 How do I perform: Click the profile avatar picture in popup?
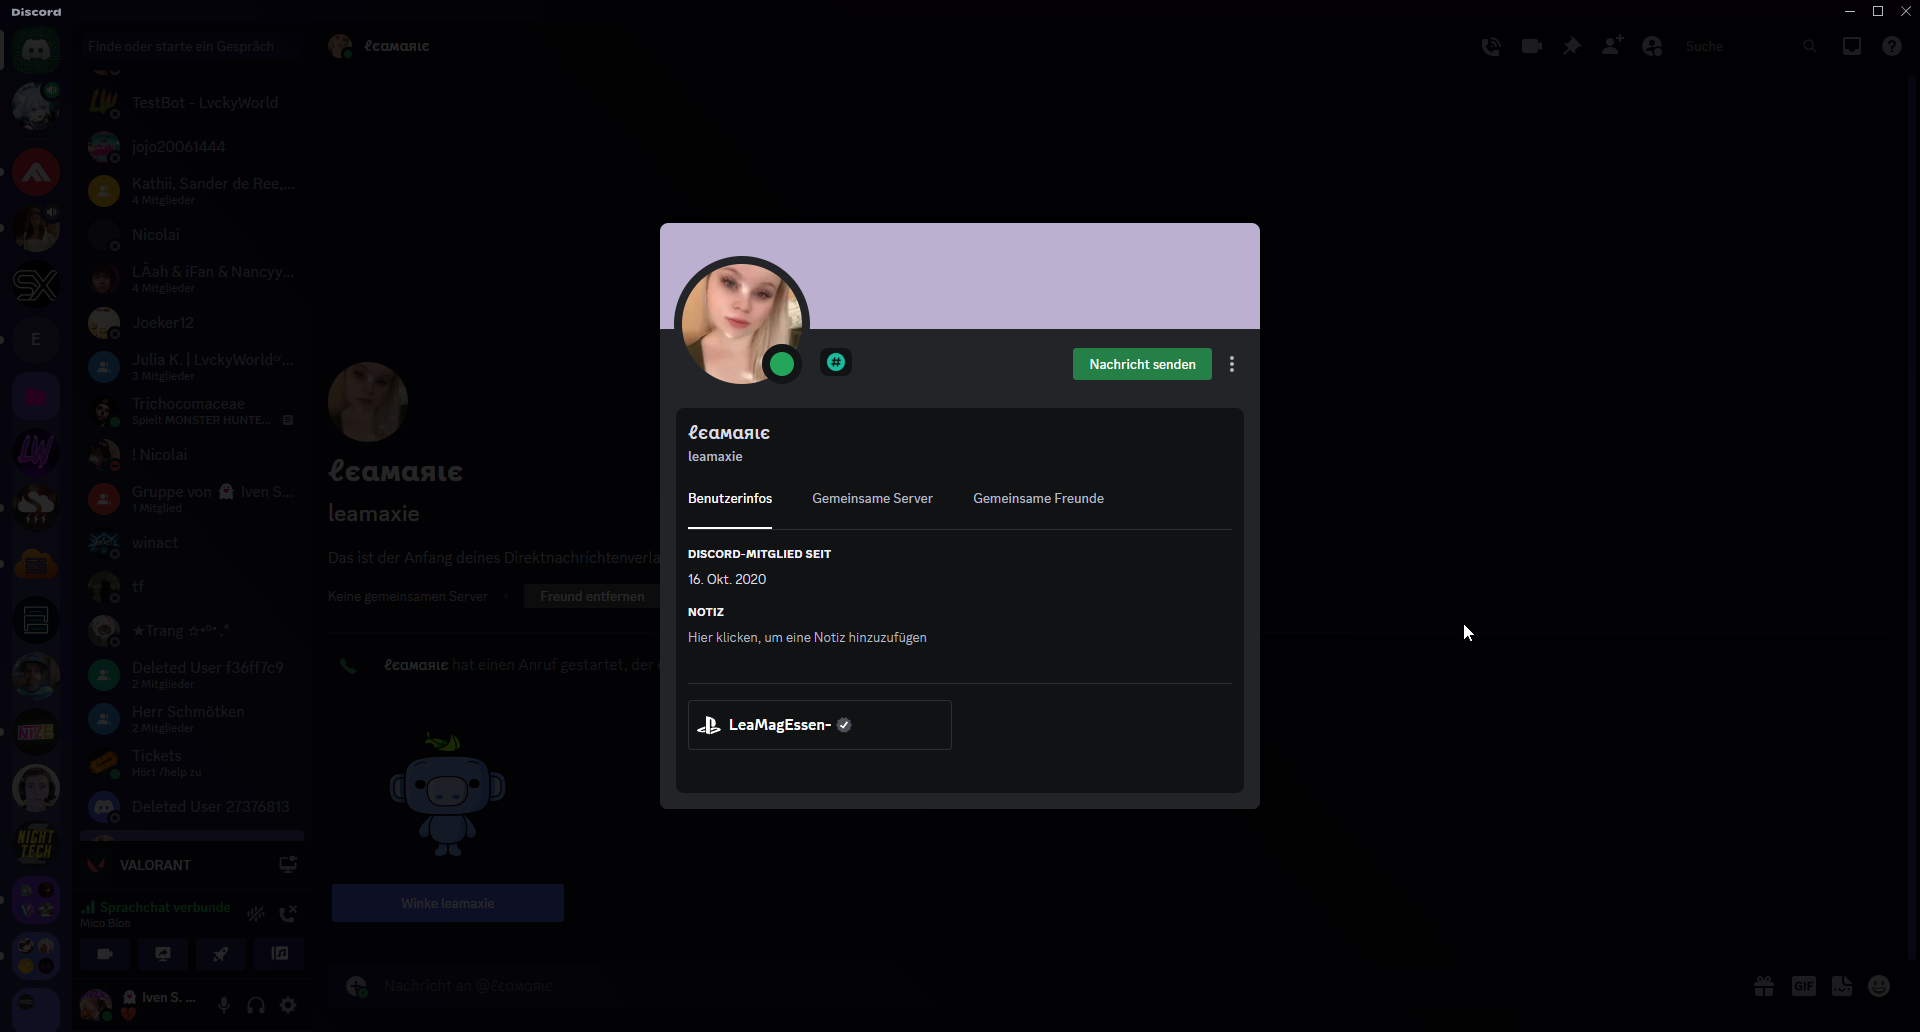tap(740, 320)
